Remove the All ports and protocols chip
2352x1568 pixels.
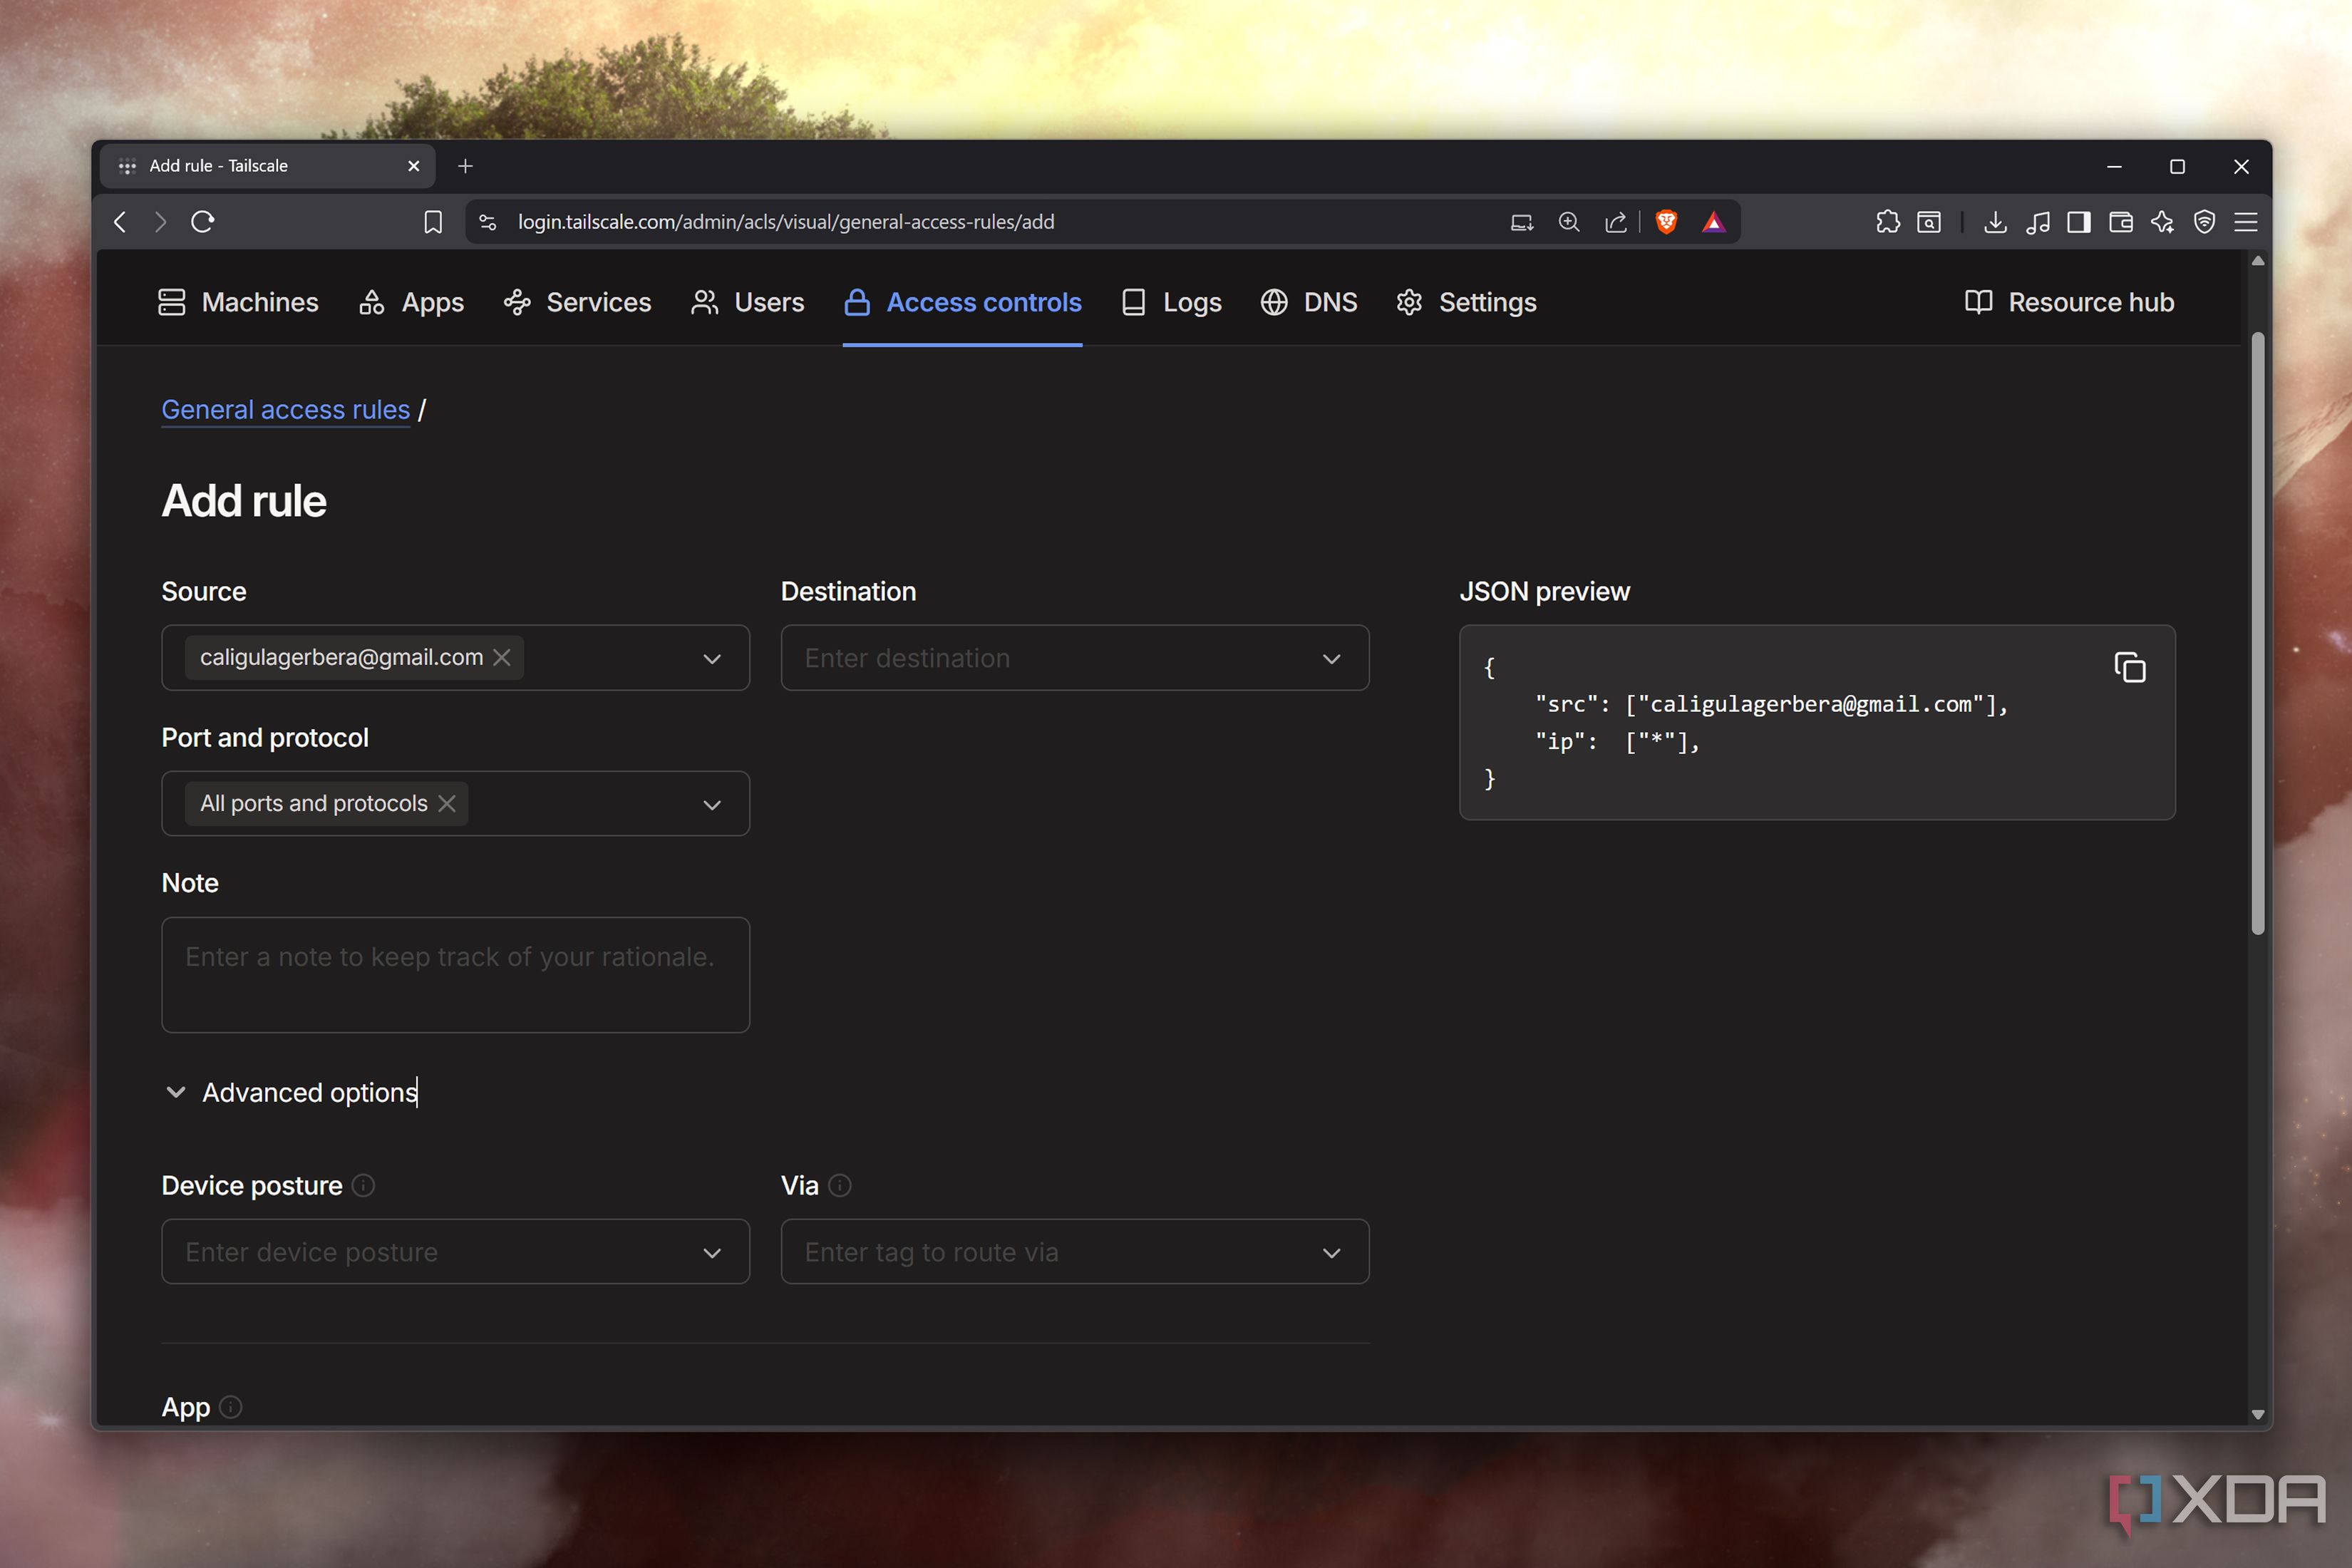(x=447, y=803)
